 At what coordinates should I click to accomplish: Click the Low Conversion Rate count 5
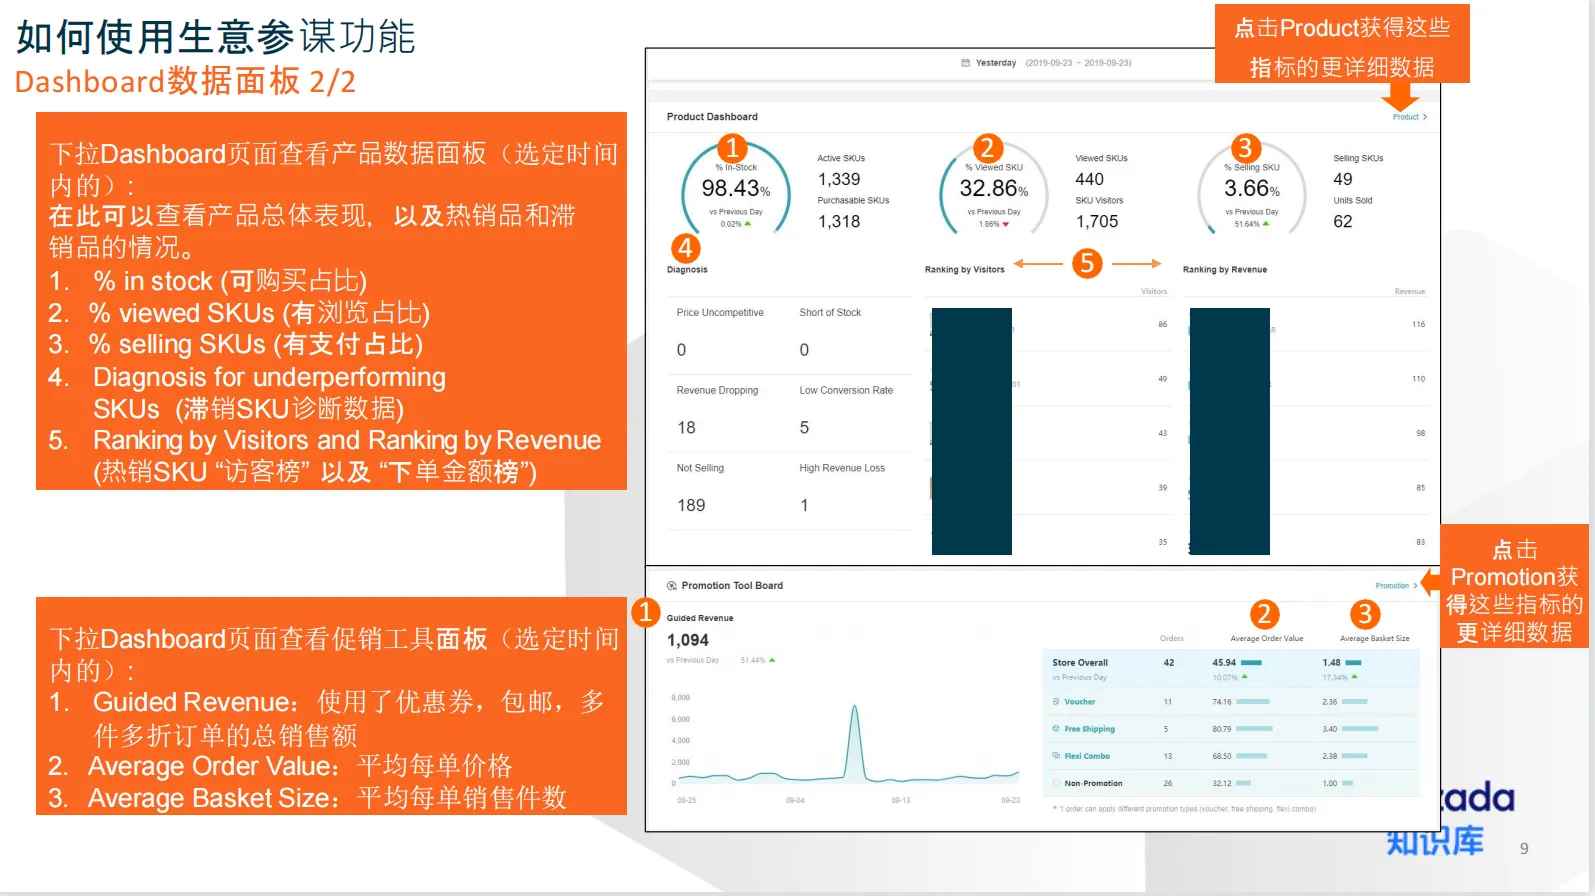coord(804,428)
